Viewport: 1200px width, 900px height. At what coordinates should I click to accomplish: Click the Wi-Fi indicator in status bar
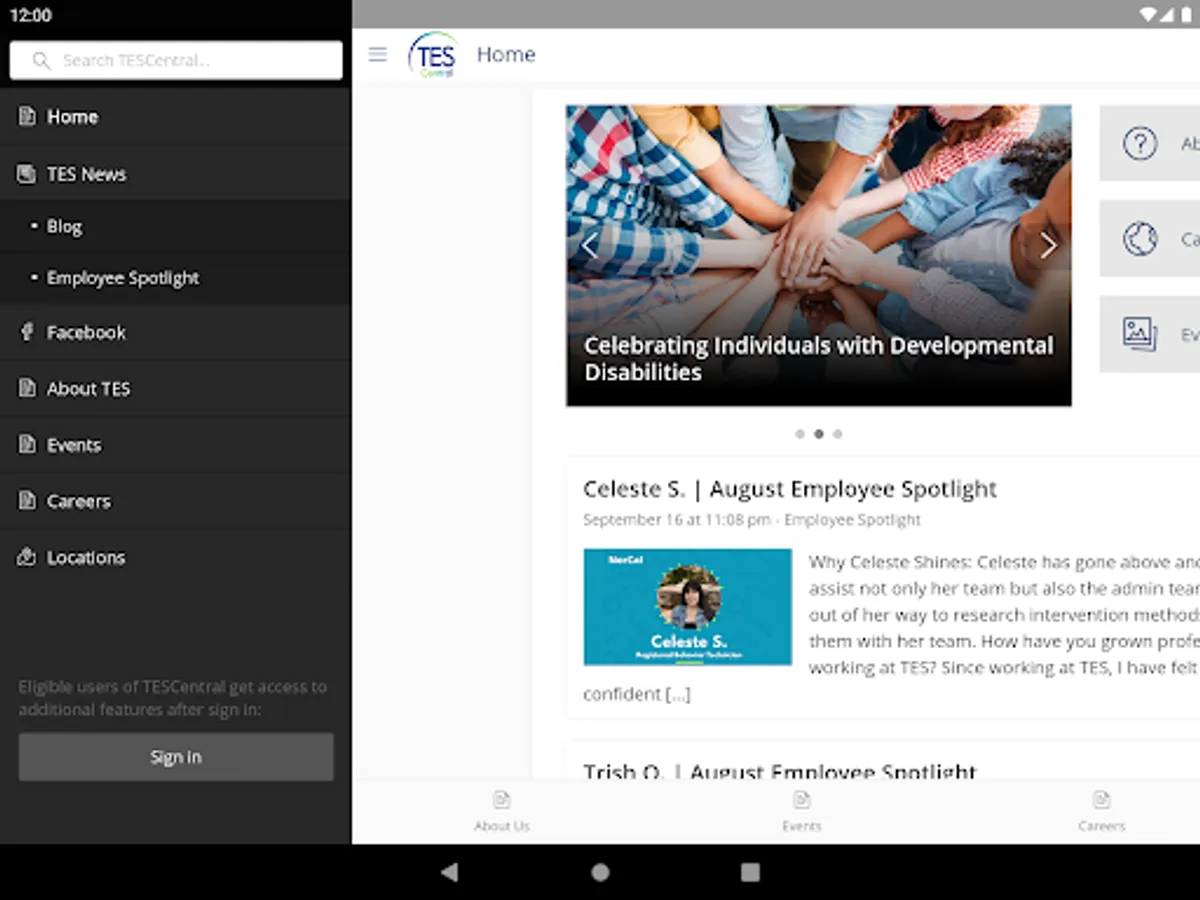pos(1148,15)
